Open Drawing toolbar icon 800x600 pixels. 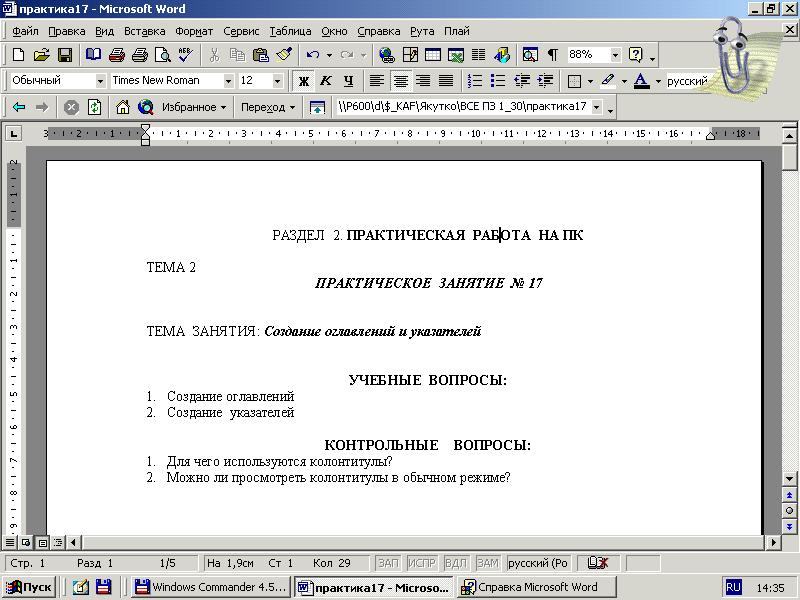(502, 54)
